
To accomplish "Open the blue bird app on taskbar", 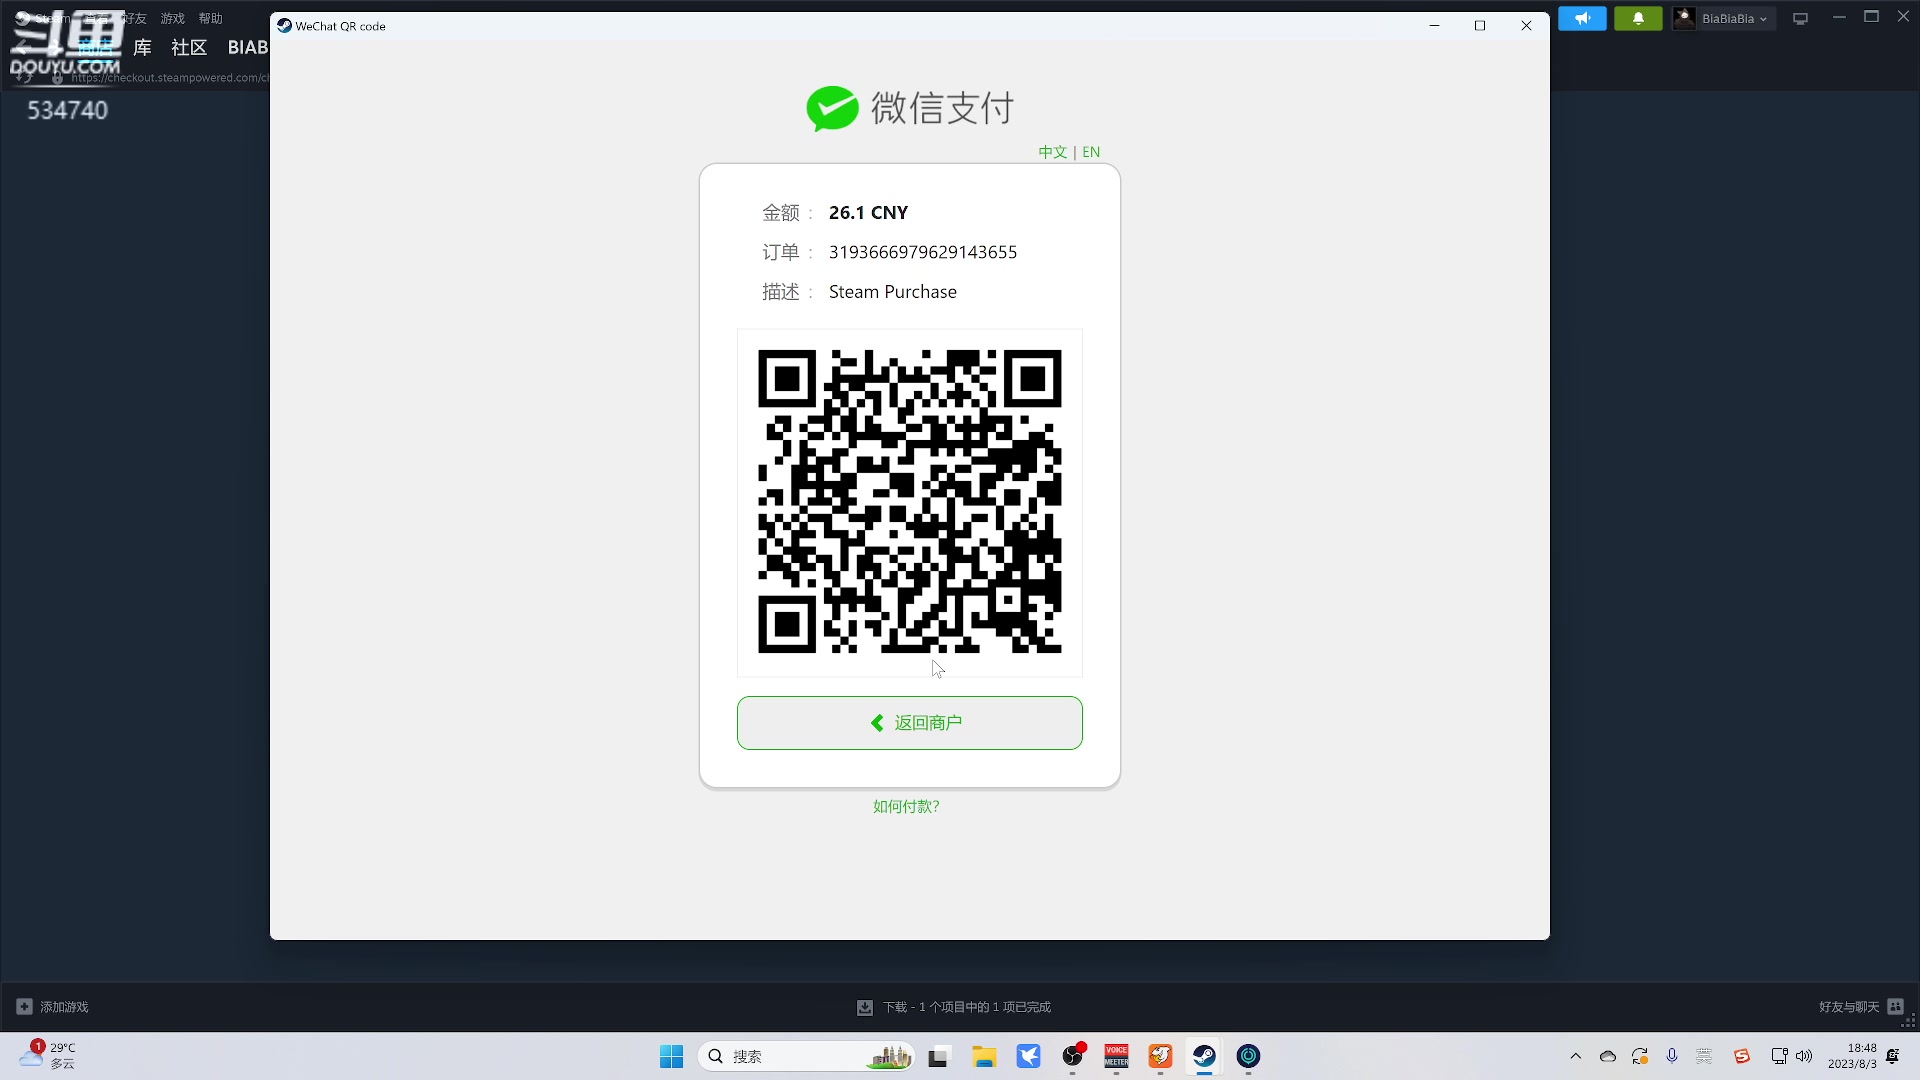I will tap(1028, 1056).
